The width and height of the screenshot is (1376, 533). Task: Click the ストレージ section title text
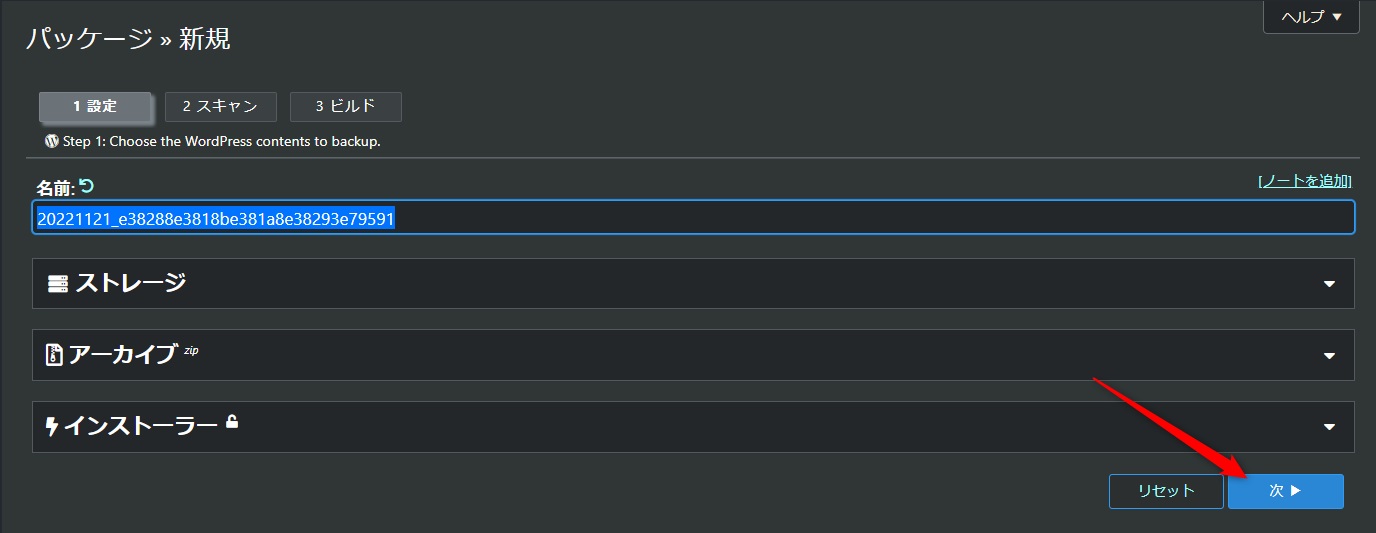point(131,283)
